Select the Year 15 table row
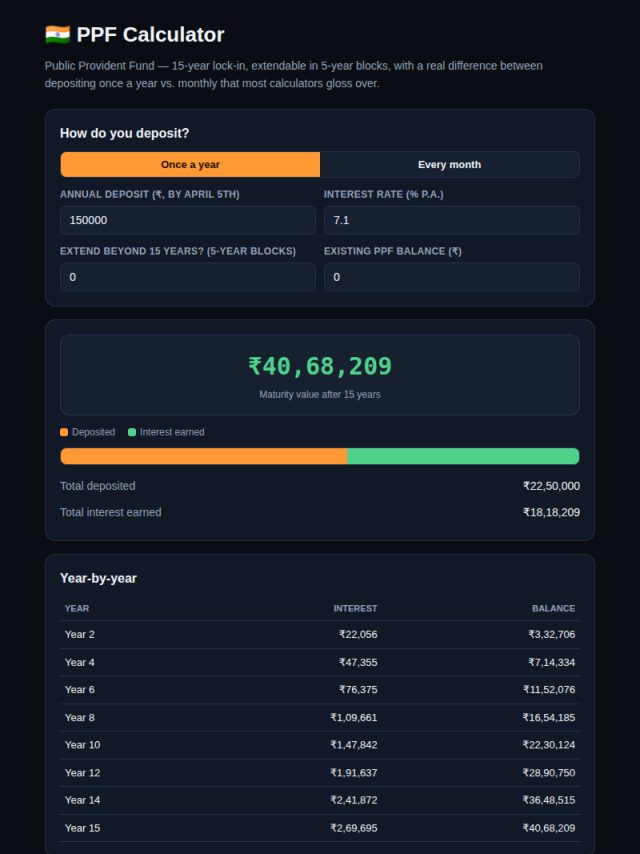This screenshot has width=640, height=854. (320, 828)
